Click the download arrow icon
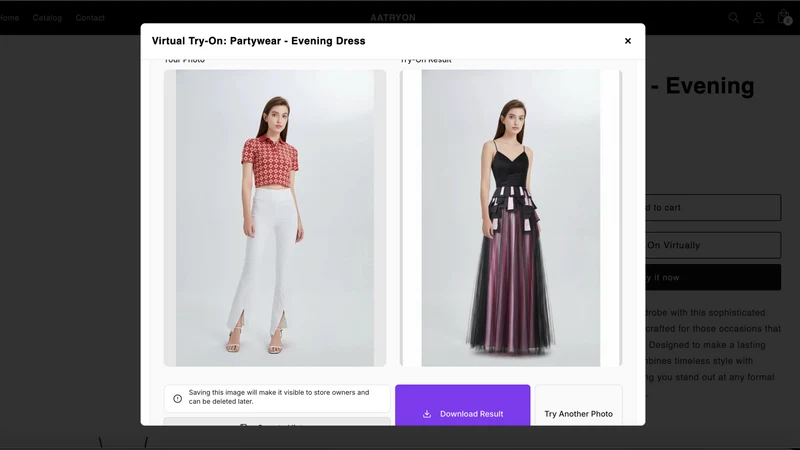Image resolution: width=800 pixels, height=450 pixels. (x=427, y=414)
